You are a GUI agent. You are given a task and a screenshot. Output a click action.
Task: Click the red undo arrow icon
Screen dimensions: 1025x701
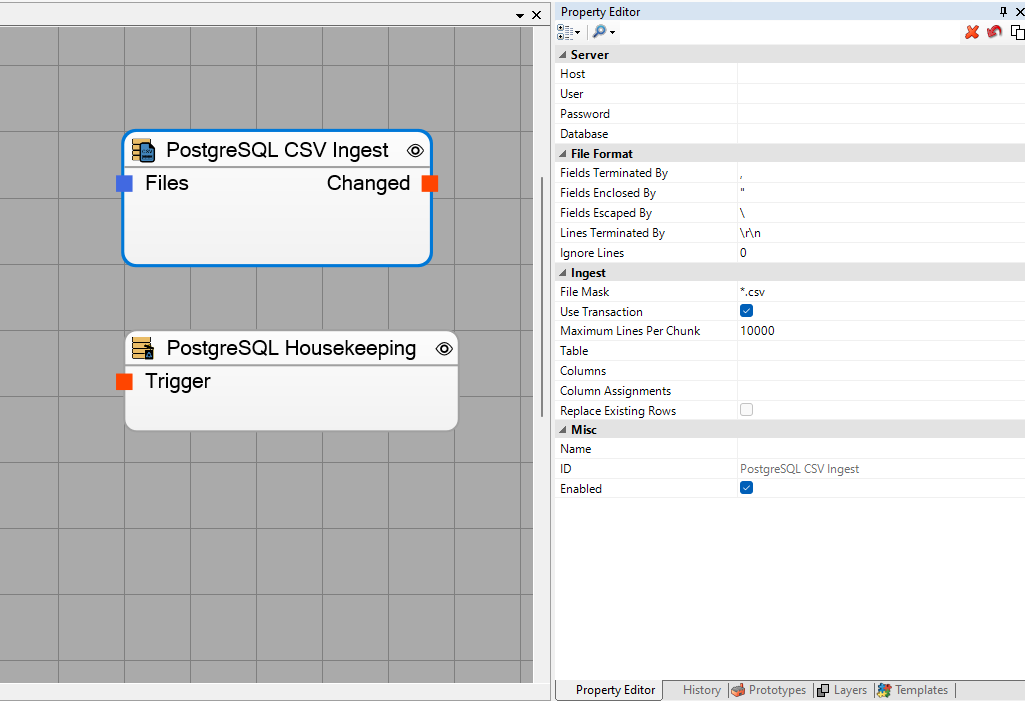click(x=994, y=31)
